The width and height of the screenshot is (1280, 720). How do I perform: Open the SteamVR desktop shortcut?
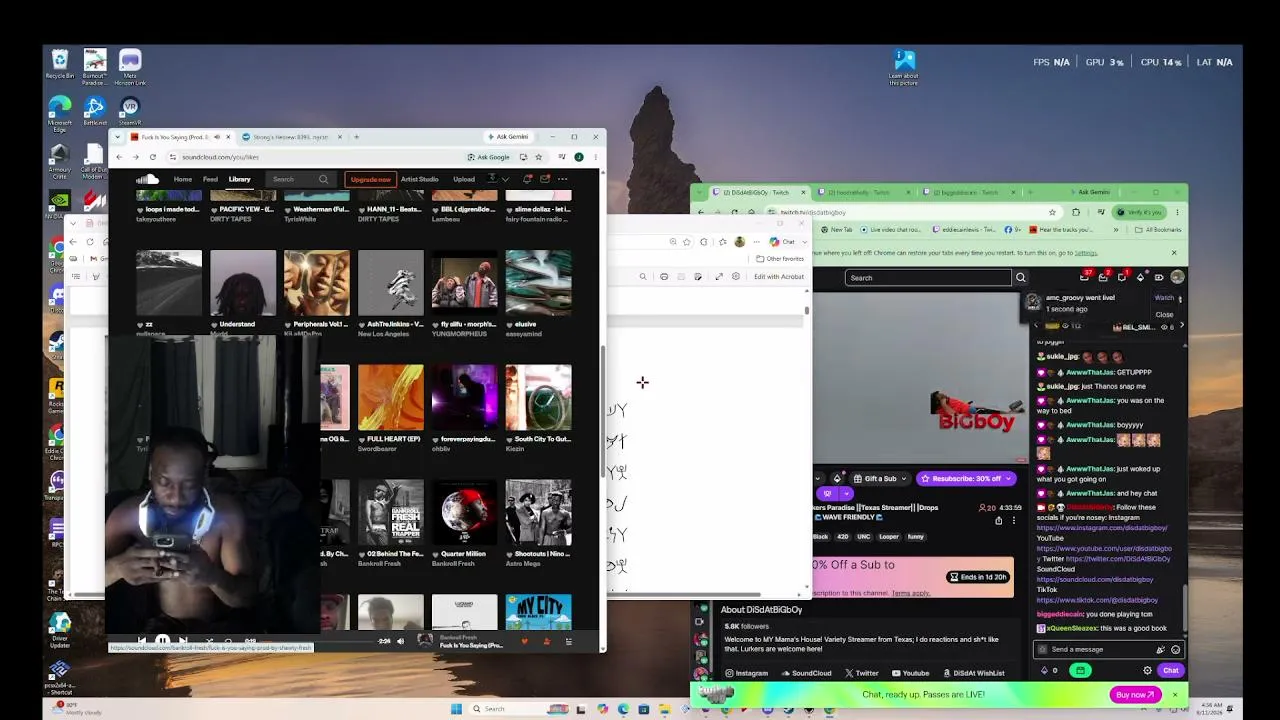(129, 111)
